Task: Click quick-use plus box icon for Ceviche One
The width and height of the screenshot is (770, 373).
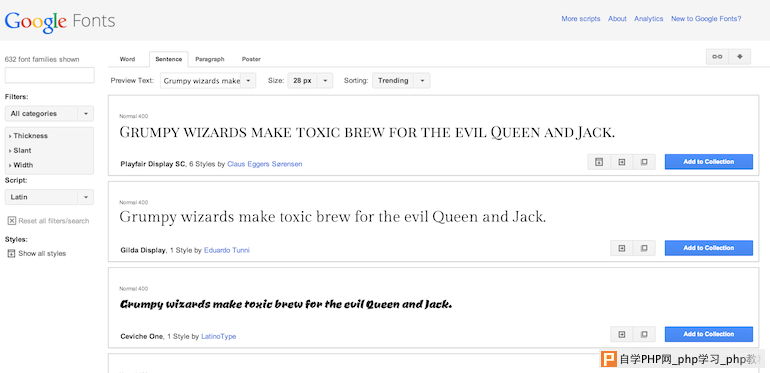Action: pyautogui.click(x=622, y=335)
